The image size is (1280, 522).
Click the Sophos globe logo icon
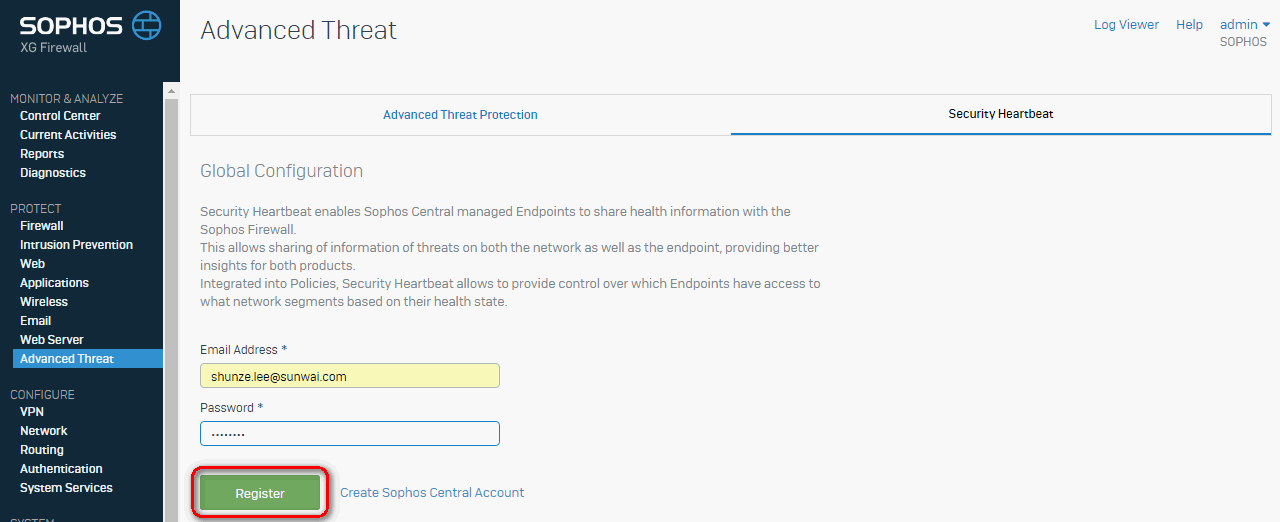(146, 24)
